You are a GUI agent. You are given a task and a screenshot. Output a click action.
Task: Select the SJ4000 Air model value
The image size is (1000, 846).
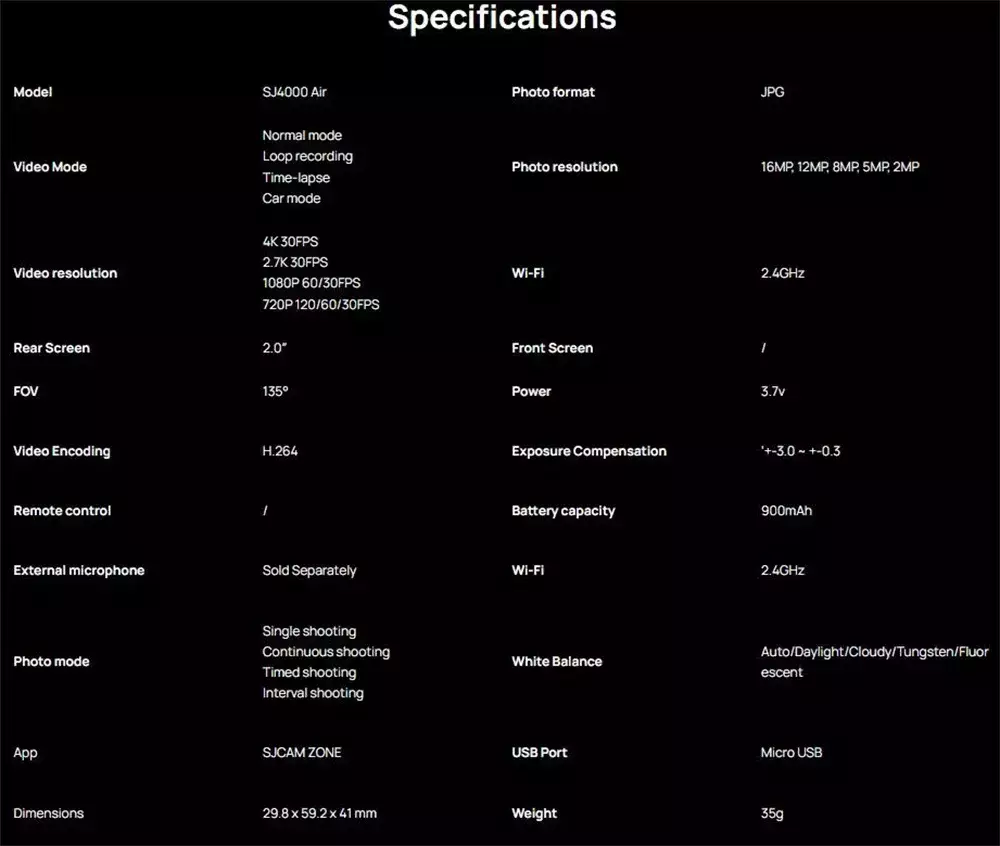pos(294,92)
